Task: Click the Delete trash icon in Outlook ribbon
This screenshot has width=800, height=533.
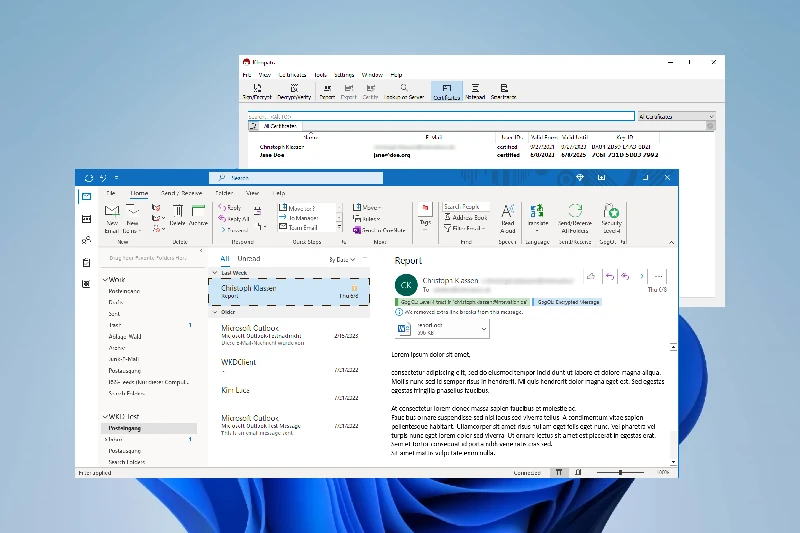Action: click(178, 211)
